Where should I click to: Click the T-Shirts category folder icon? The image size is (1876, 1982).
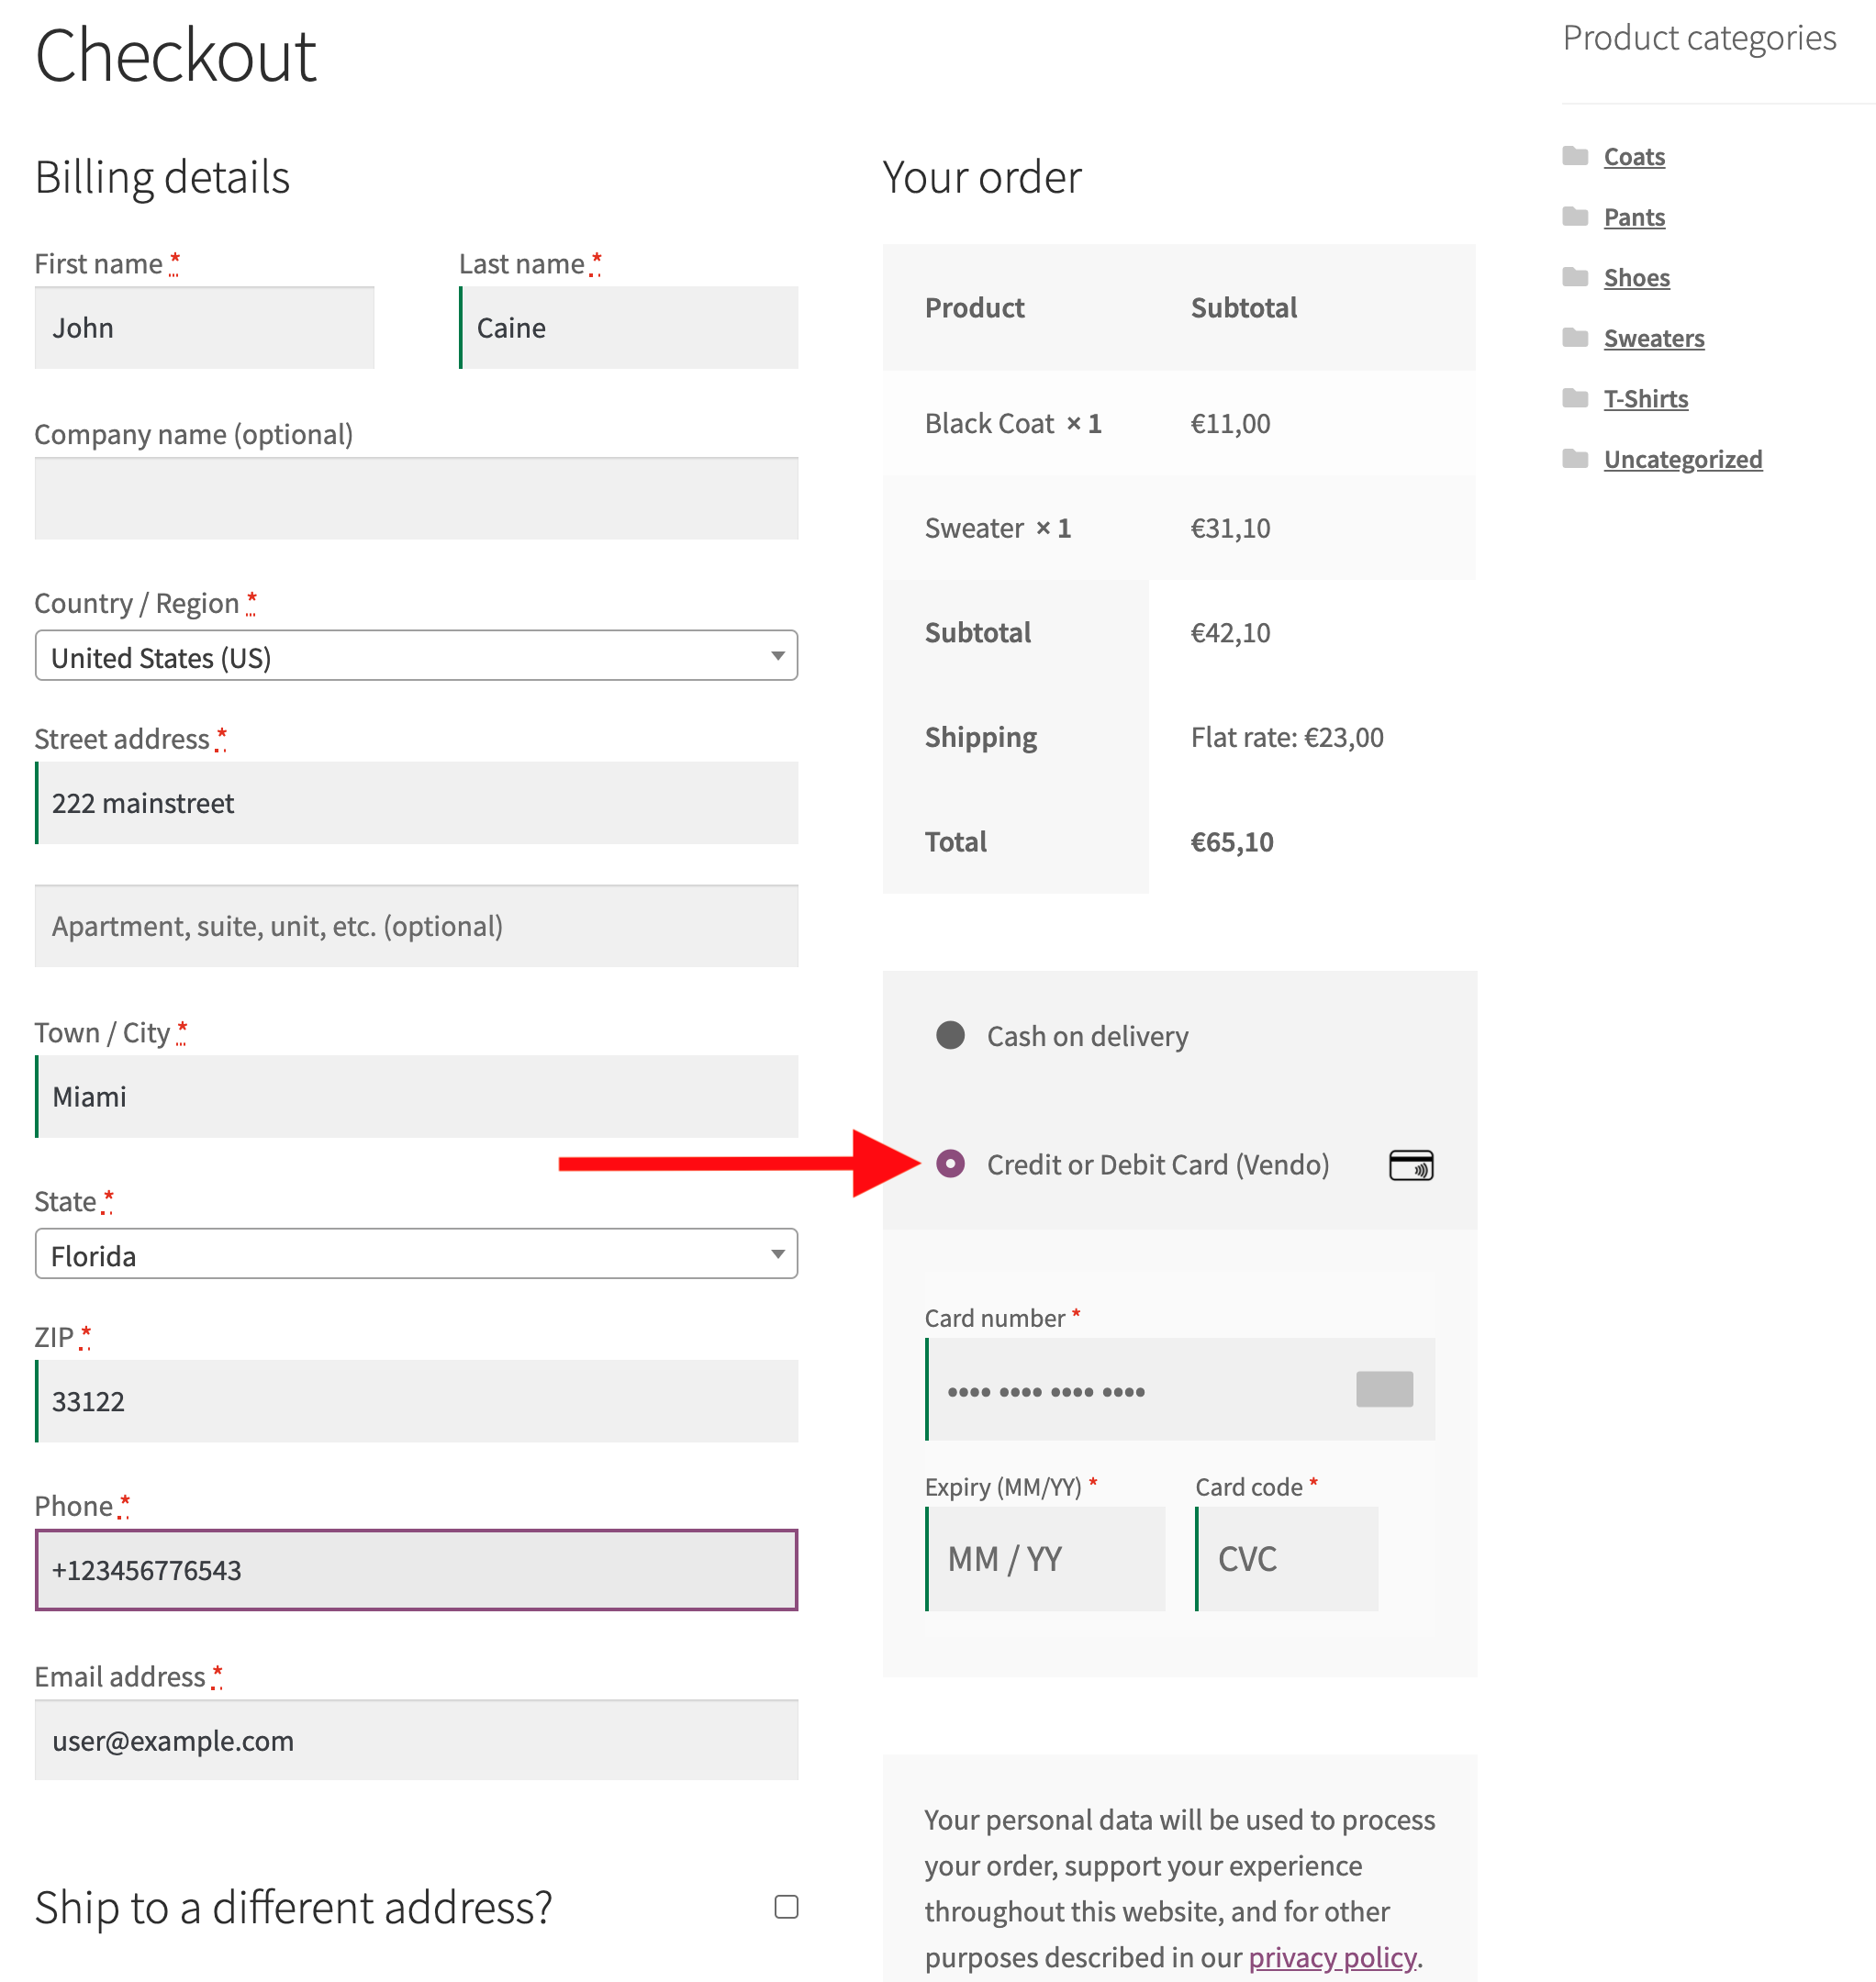click(x=1575, y=398)
